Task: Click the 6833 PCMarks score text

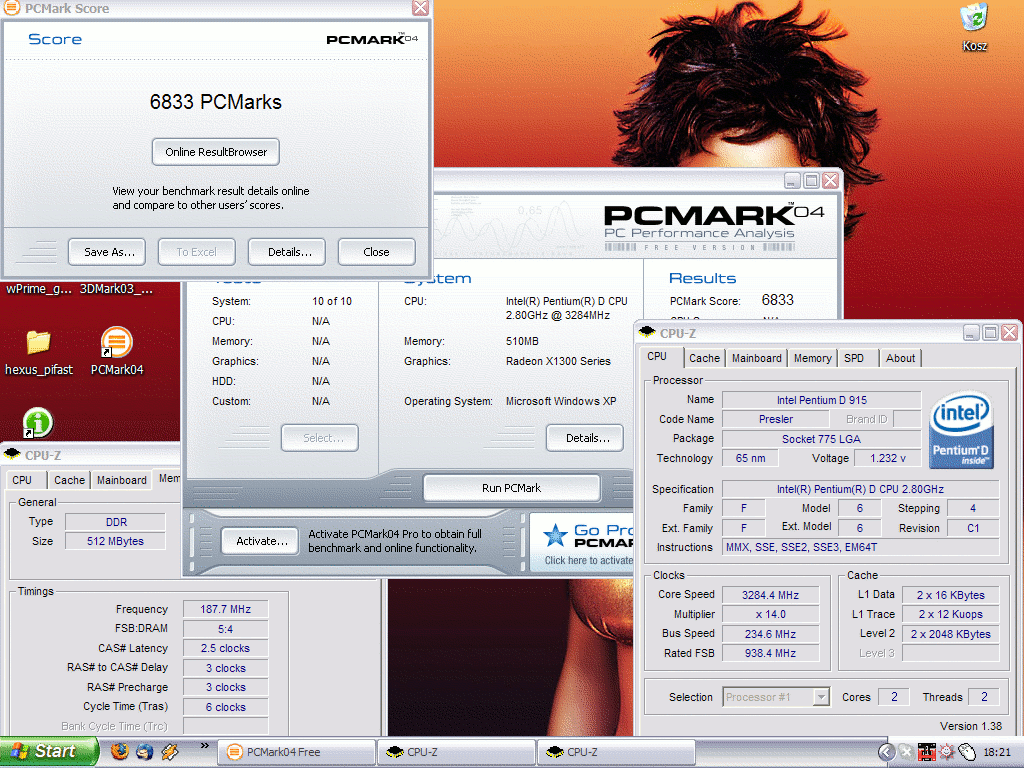Action: (x=216, y=102)
